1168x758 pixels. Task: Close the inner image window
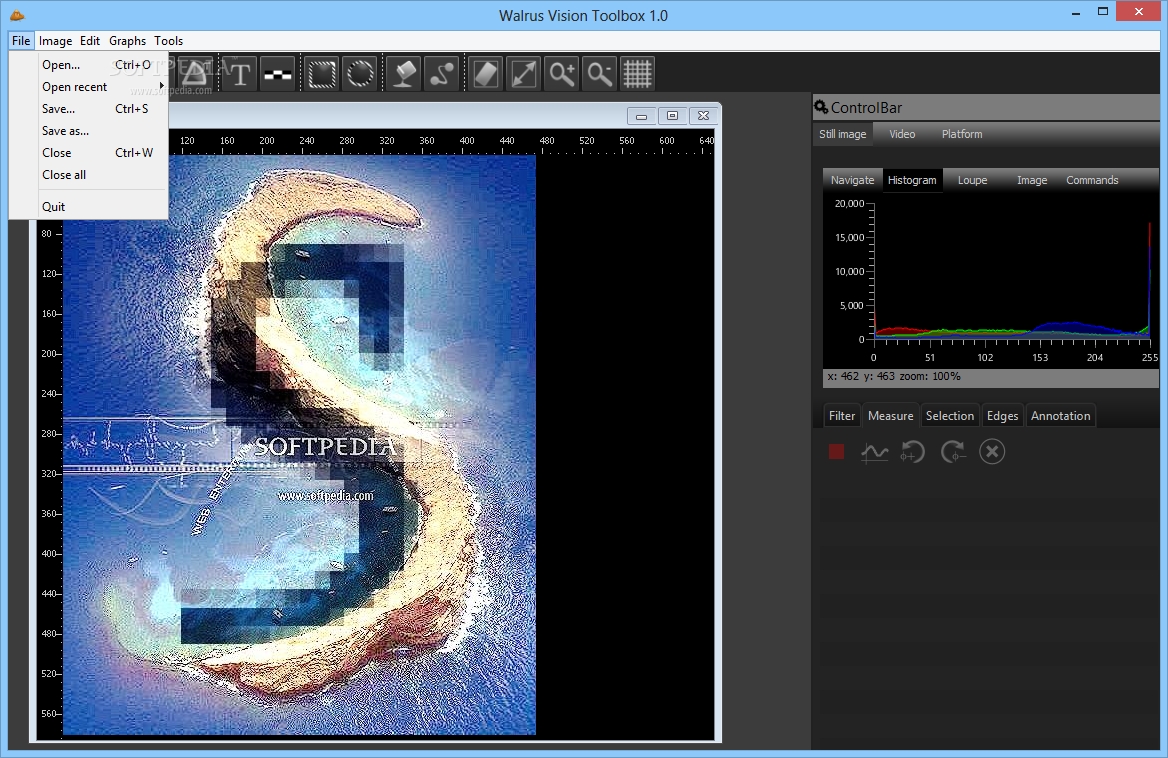[703, 116]
